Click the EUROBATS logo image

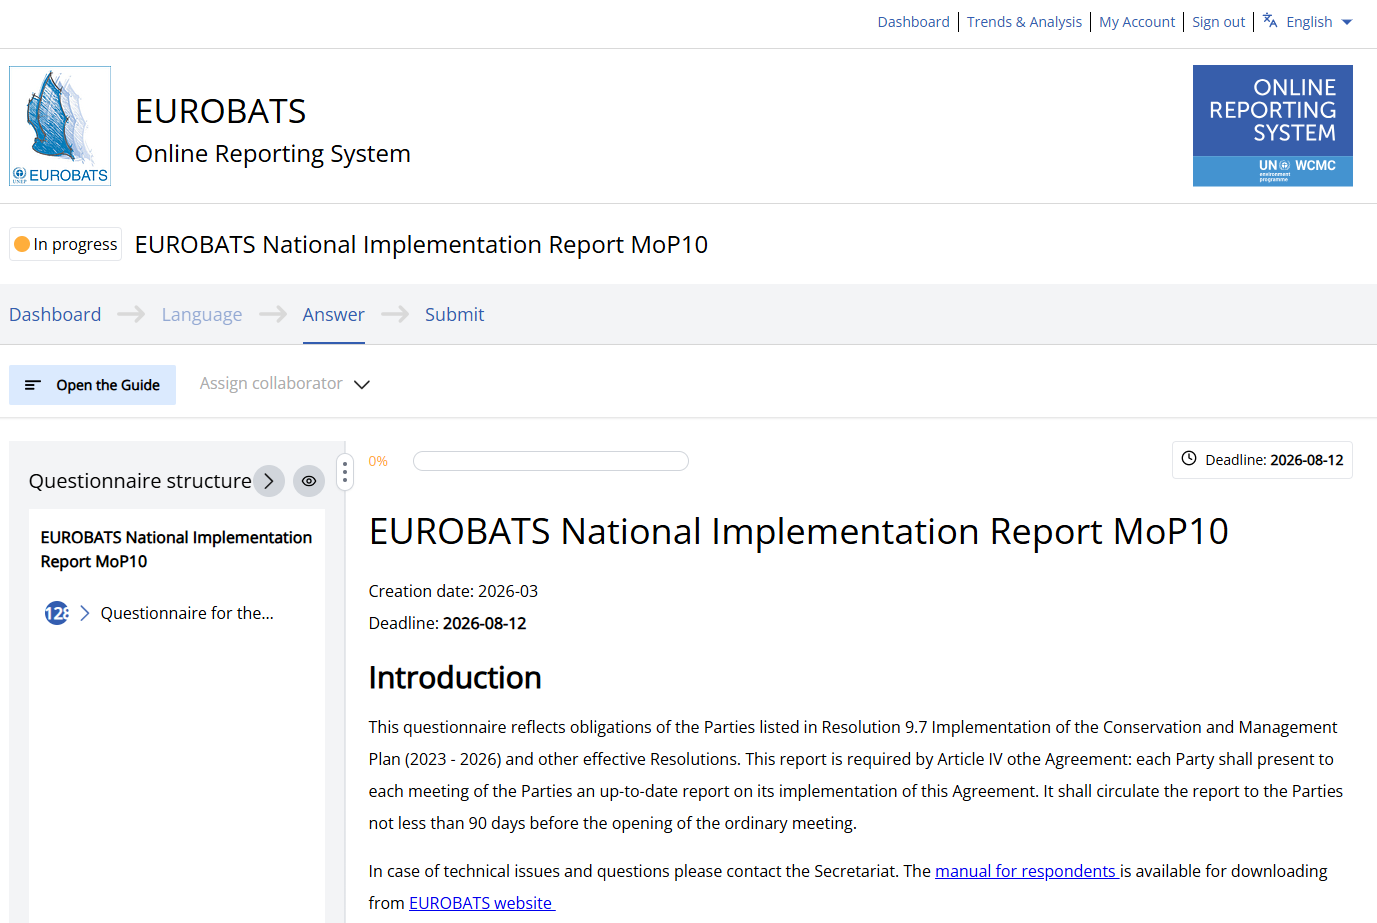pos(60,126)
